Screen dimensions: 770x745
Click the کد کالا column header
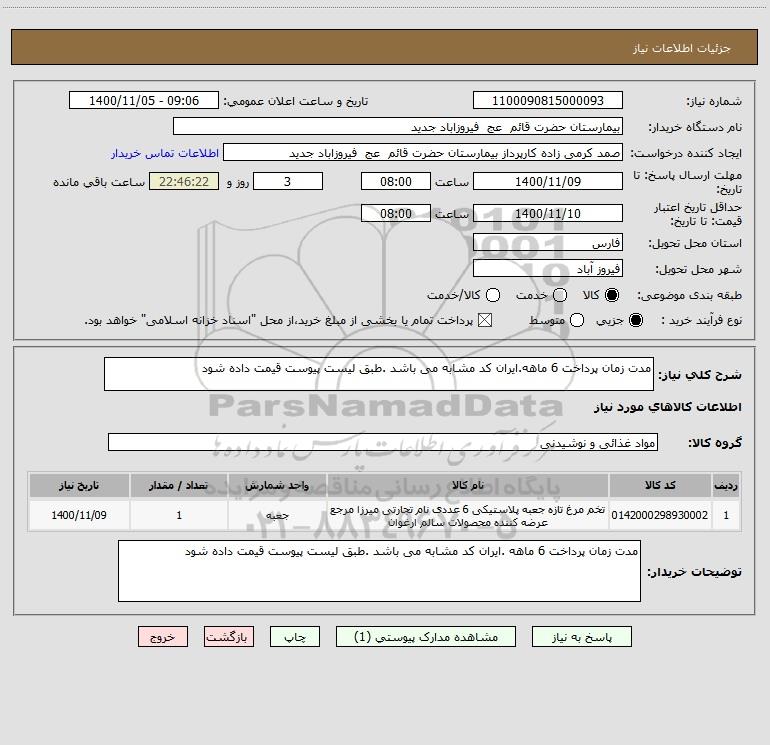(660, 485)
